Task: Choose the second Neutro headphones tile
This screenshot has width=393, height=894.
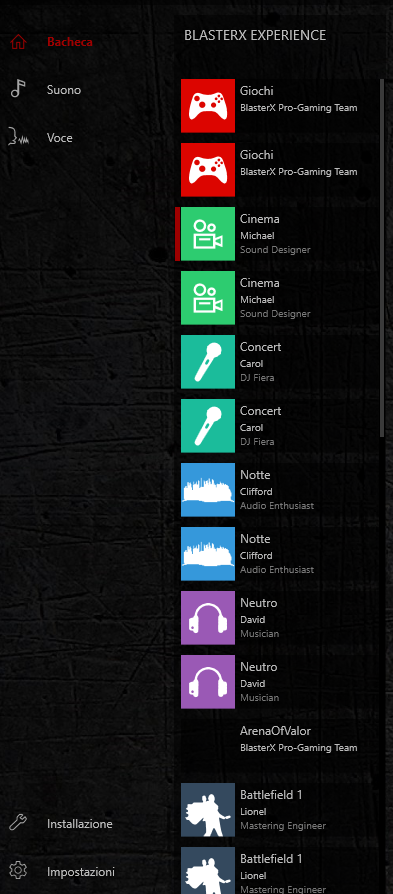Action: click(x=208, y=681)
